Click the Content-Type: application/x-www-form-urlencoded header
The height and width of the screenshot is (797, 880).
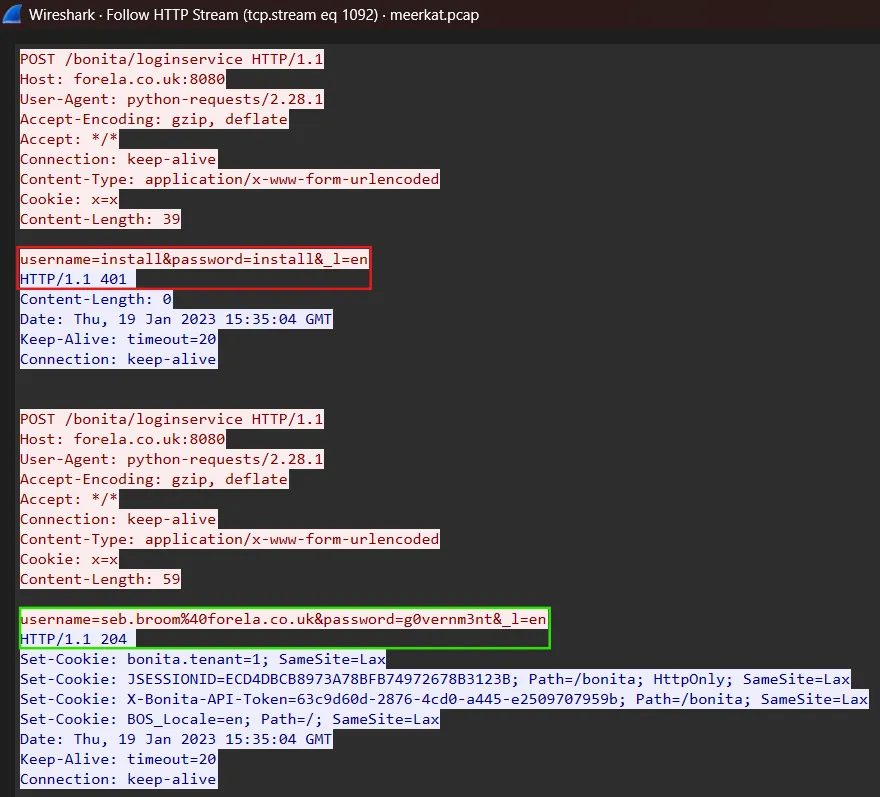pos(229,179)
